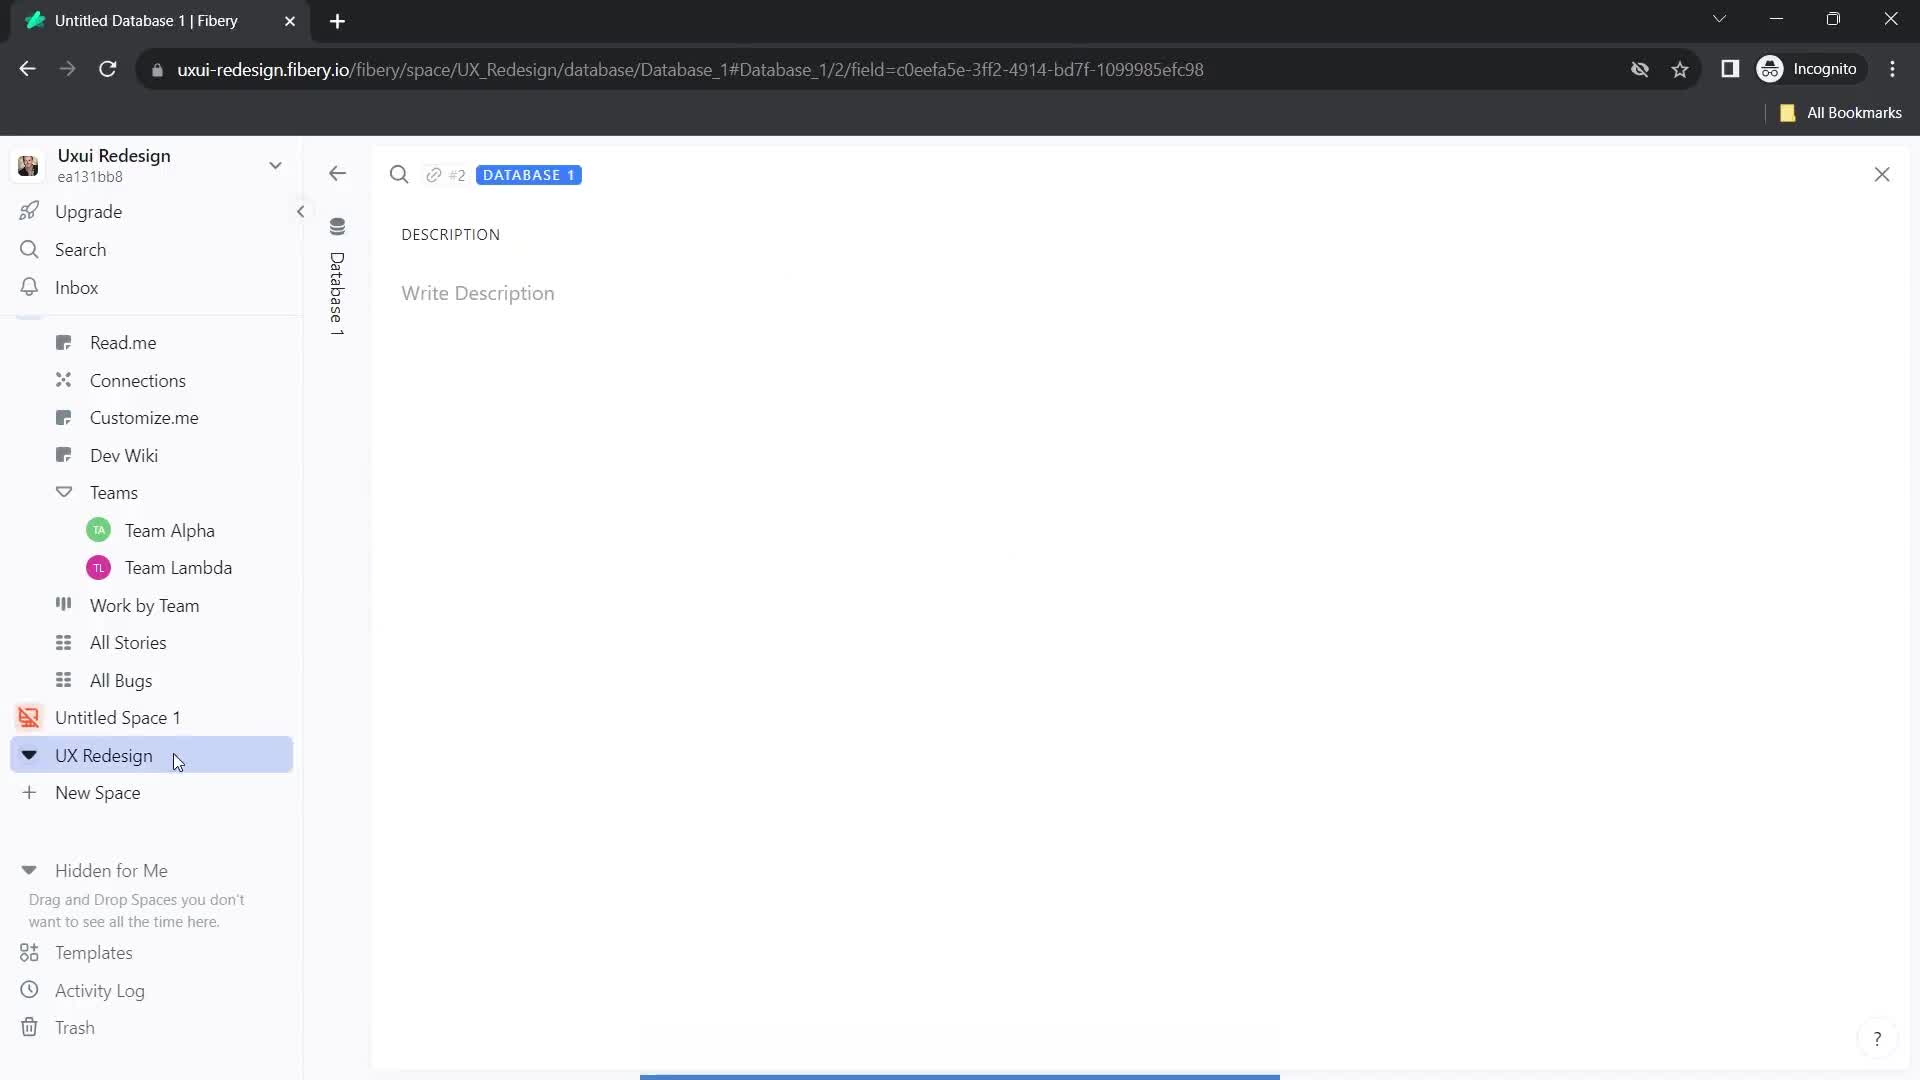Collapse the Teams section

pos(63,492)
